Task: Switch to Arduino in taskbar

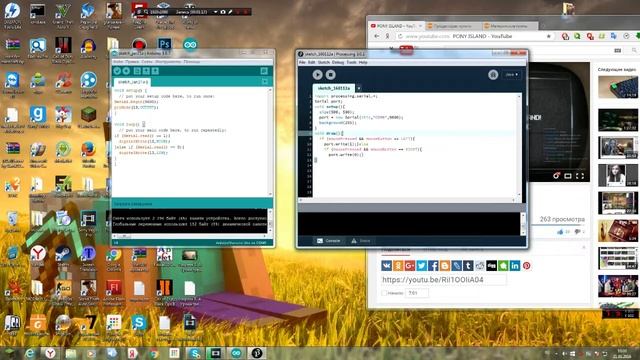Action: (x=236, y=353)
